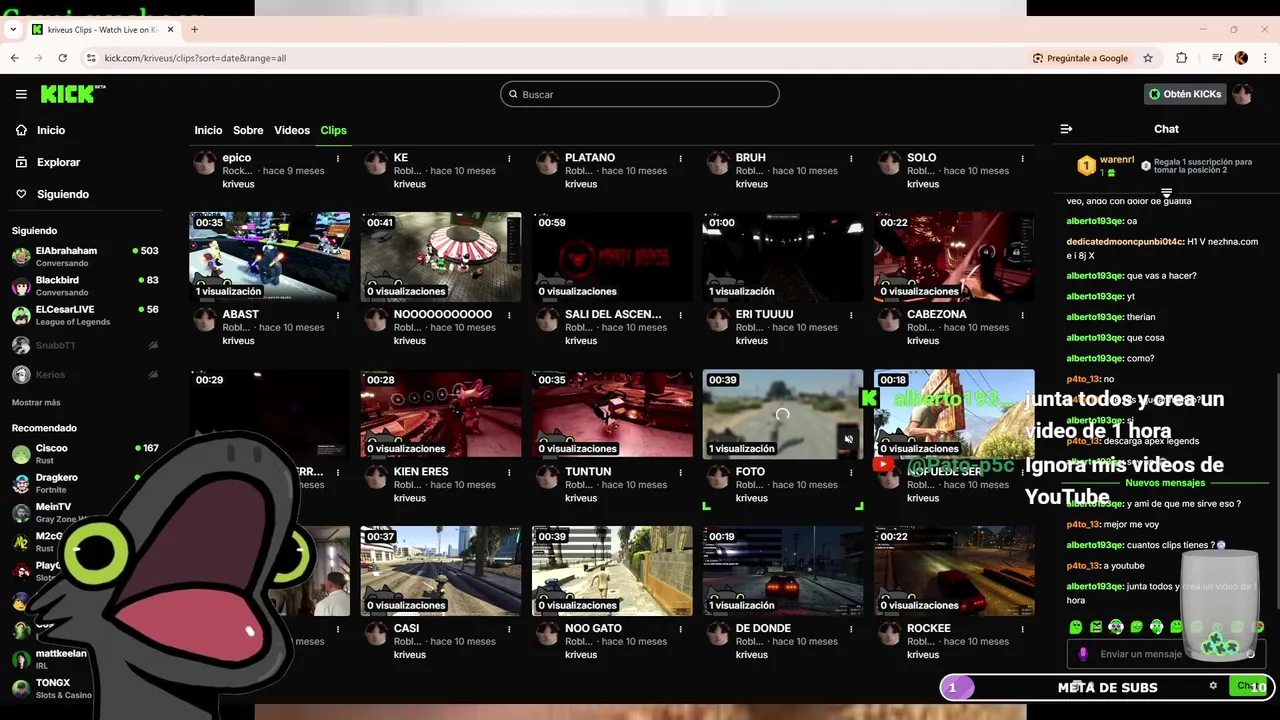
Task: Pick the angry square green emote
Action: pos(1096,627)
